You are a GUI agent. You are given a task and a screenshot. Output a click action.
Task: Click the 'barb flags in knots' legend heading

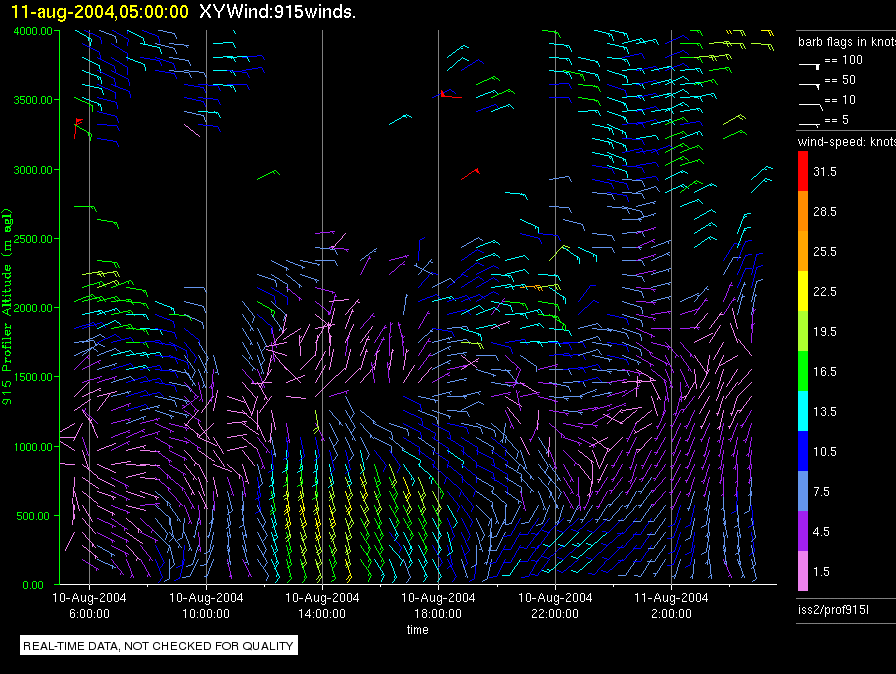pyautogui.click(x=847, y=42)
